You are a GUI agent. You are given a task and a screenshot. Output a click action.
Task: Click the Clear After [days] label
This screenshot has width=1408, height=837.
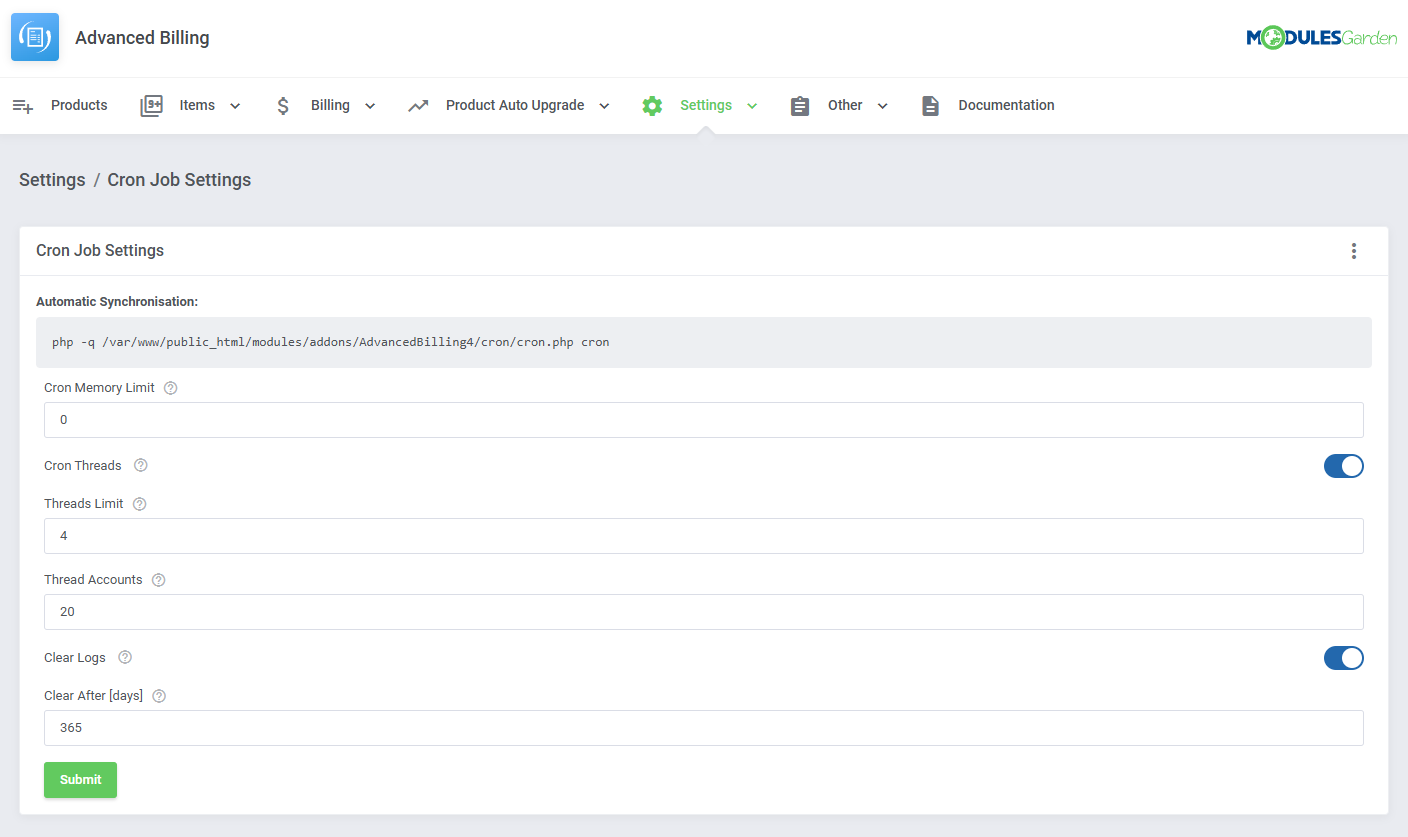(x=94, y=696)
